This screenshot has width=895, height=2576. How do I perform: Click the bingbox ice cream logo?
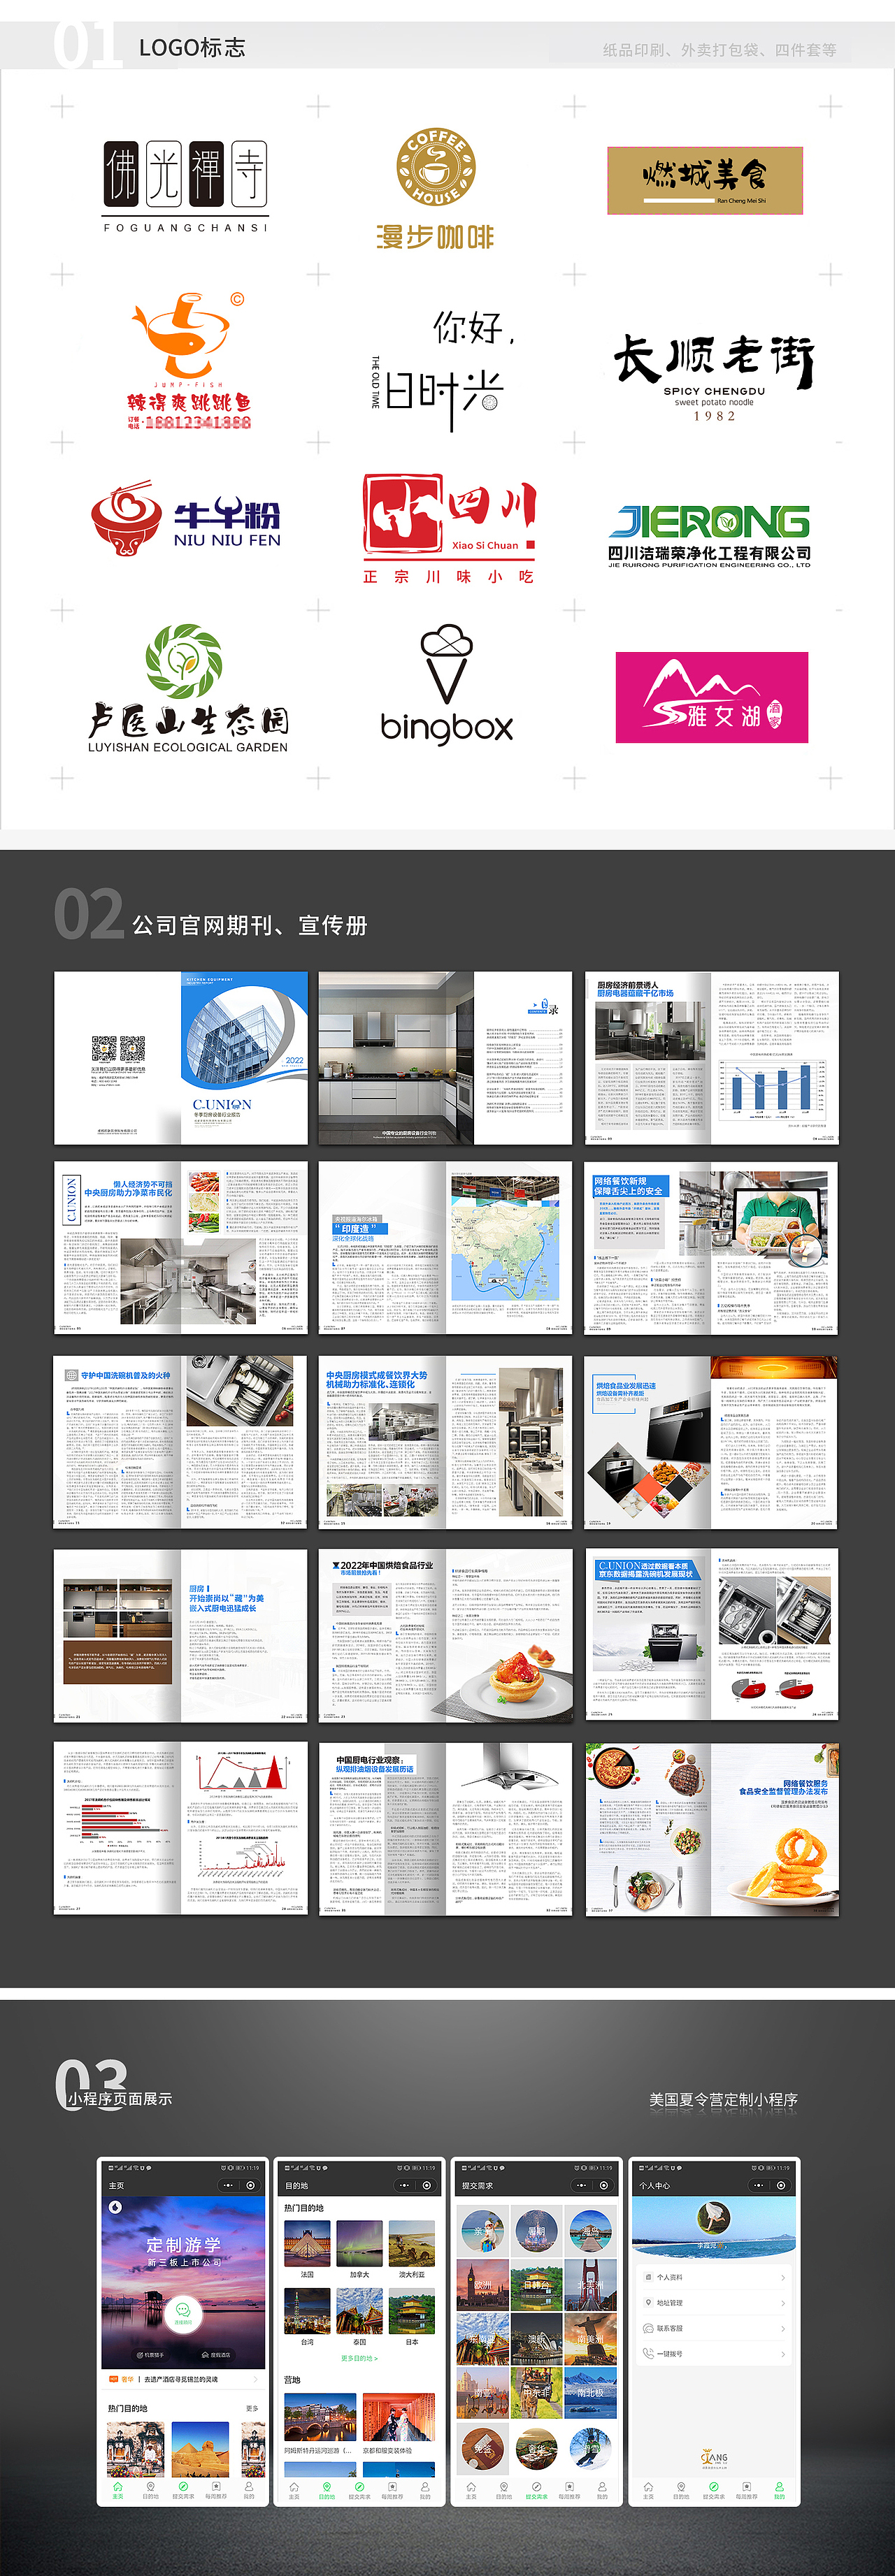(447, 684)
